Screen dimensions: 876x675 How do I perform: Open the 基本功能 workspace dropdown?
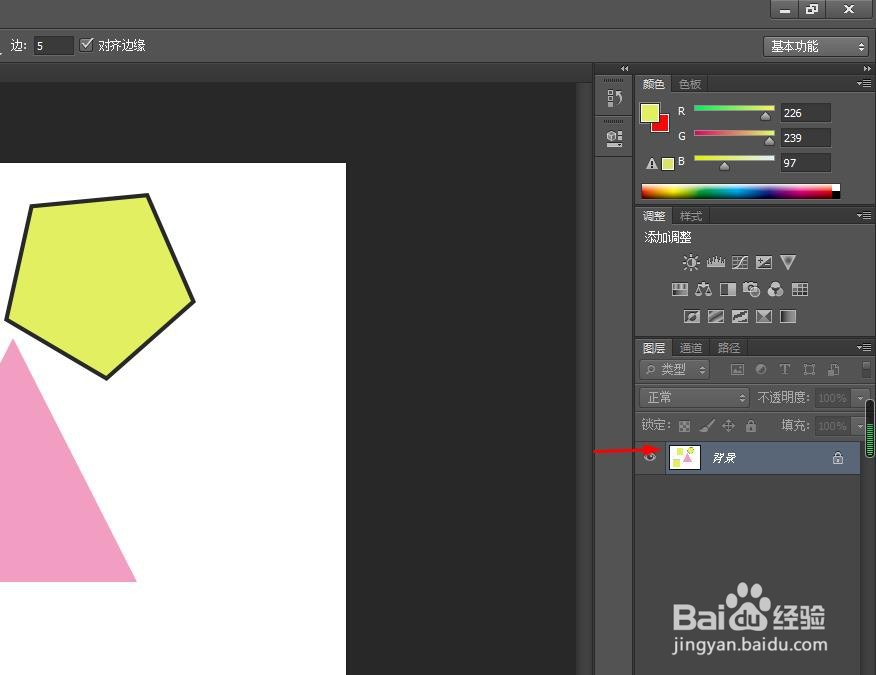coord(816,46)
